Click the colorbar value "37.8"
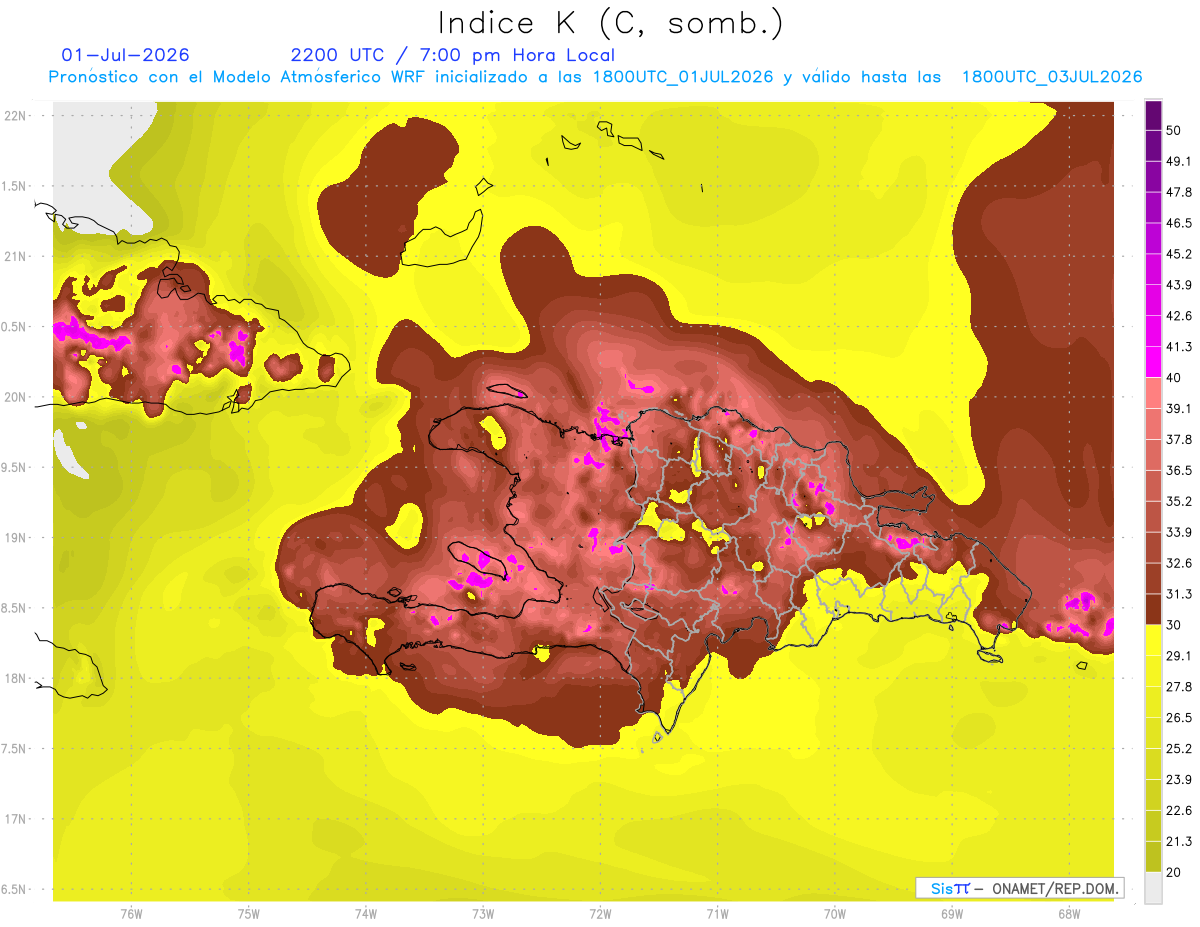 pyautogui.click(x=1179, y=439)
